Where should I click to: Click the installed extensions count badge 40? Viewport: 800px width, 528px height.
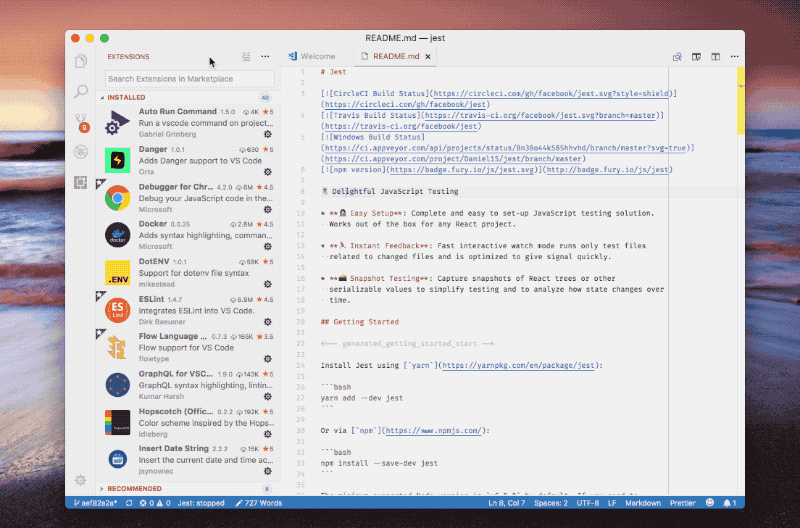265,97
